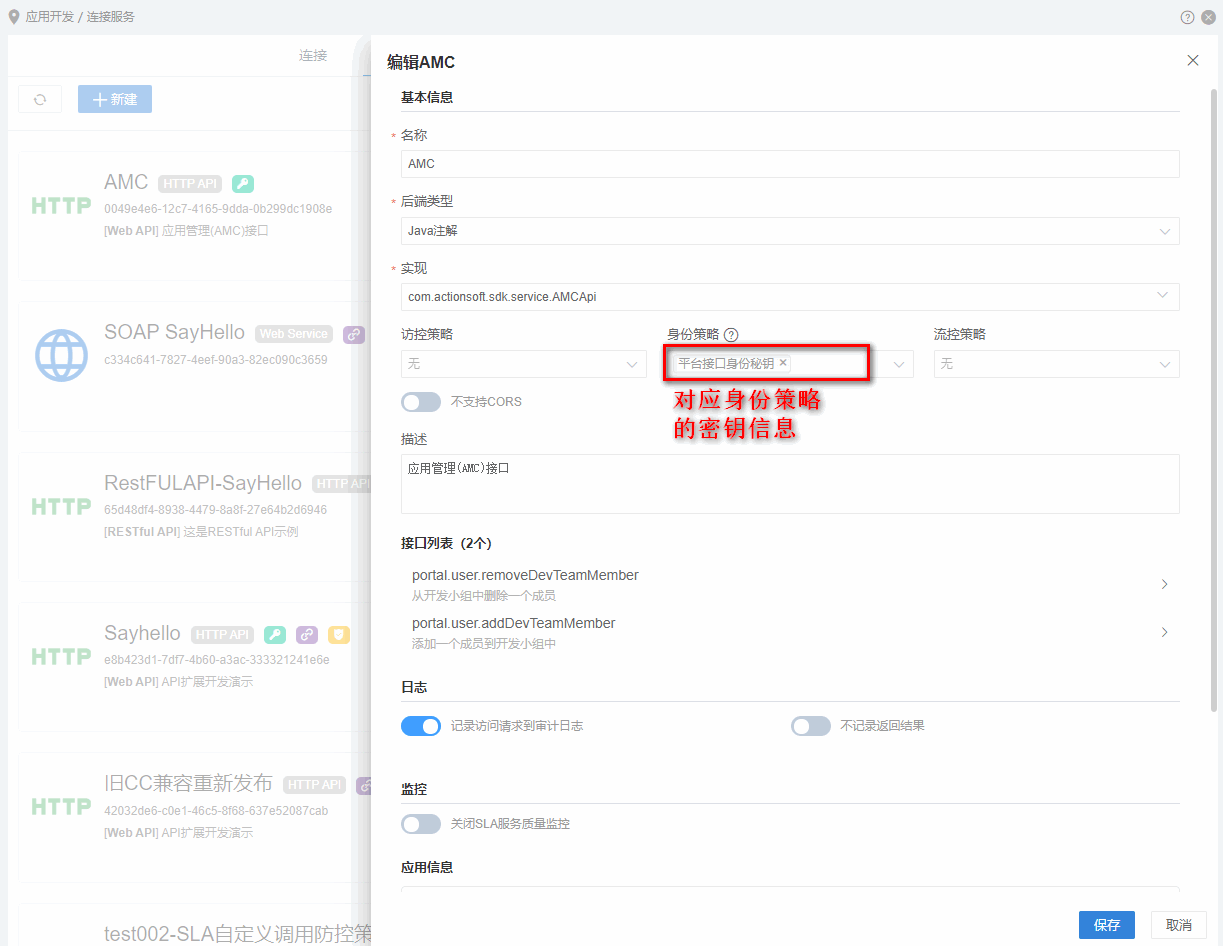Click ID 42032de6-c0e1-46c5-8f68-637e52087cab
The height and width of the screenshot is (946, 1223).
(216, 811)
